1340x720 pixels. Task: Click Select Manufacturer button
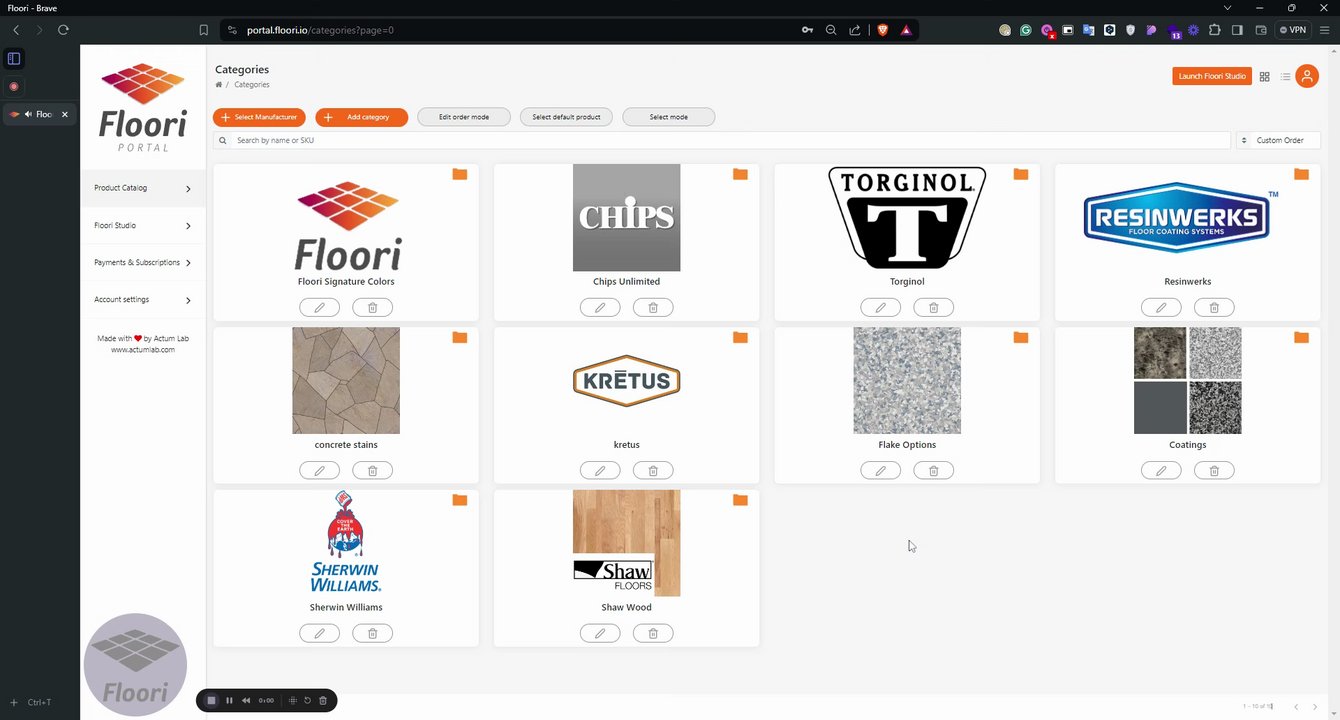coord(259,117)
